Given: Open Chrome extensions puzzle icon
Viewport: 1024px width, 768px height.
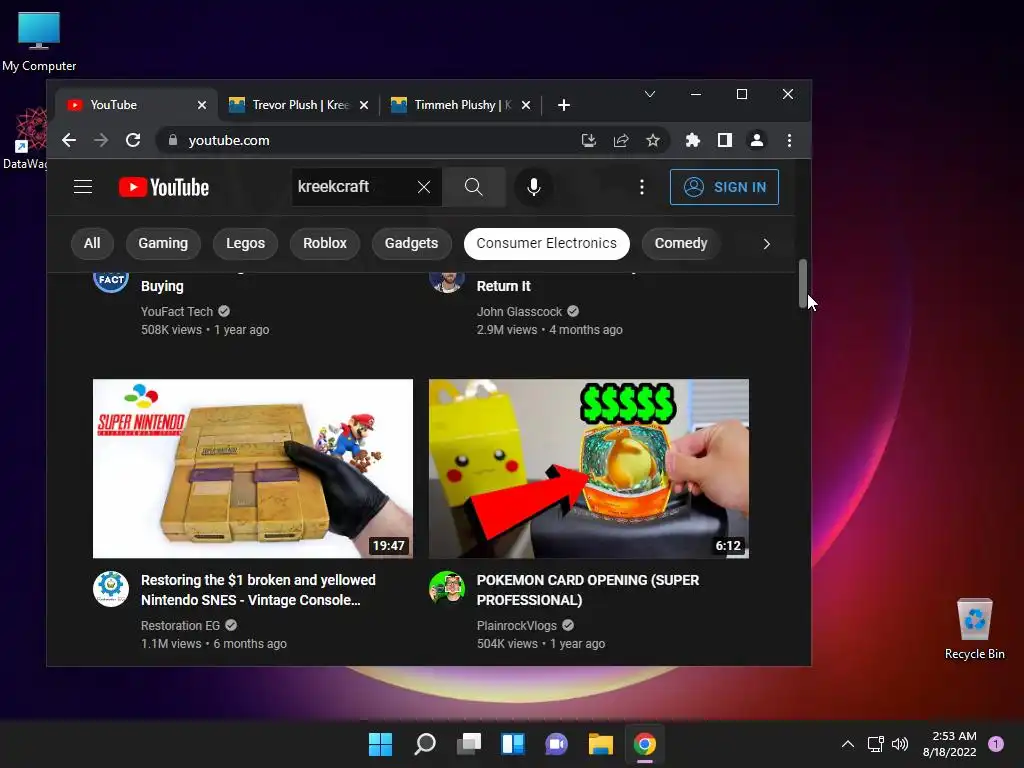Looking at the screenshot, I should pos(693,140).
